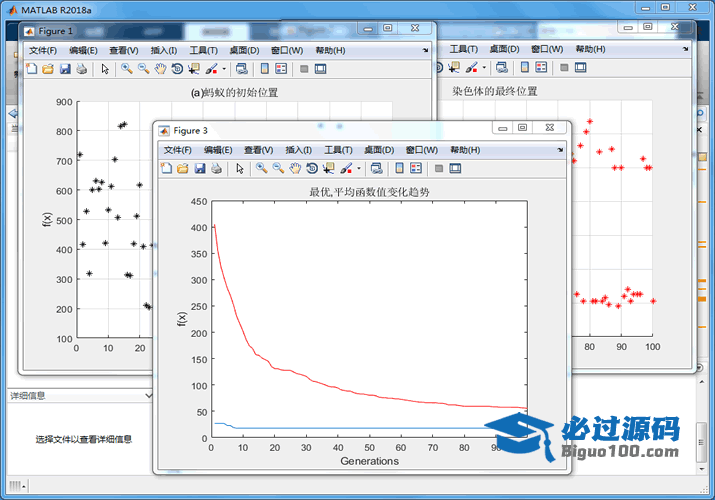The image size is (715, 500).
Task: Expand the 详细信息 panel chevron
Action: tap(148, 396)
